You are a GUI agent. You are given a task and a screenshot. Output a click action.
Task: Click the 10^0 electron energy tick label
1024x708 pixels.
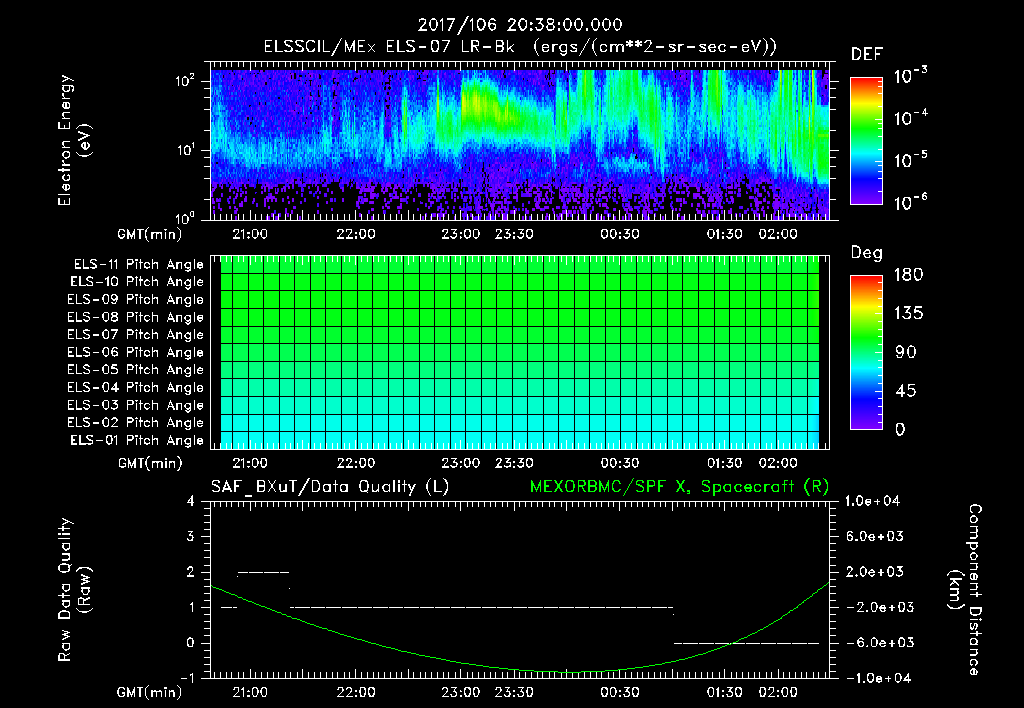coord(186,217)
